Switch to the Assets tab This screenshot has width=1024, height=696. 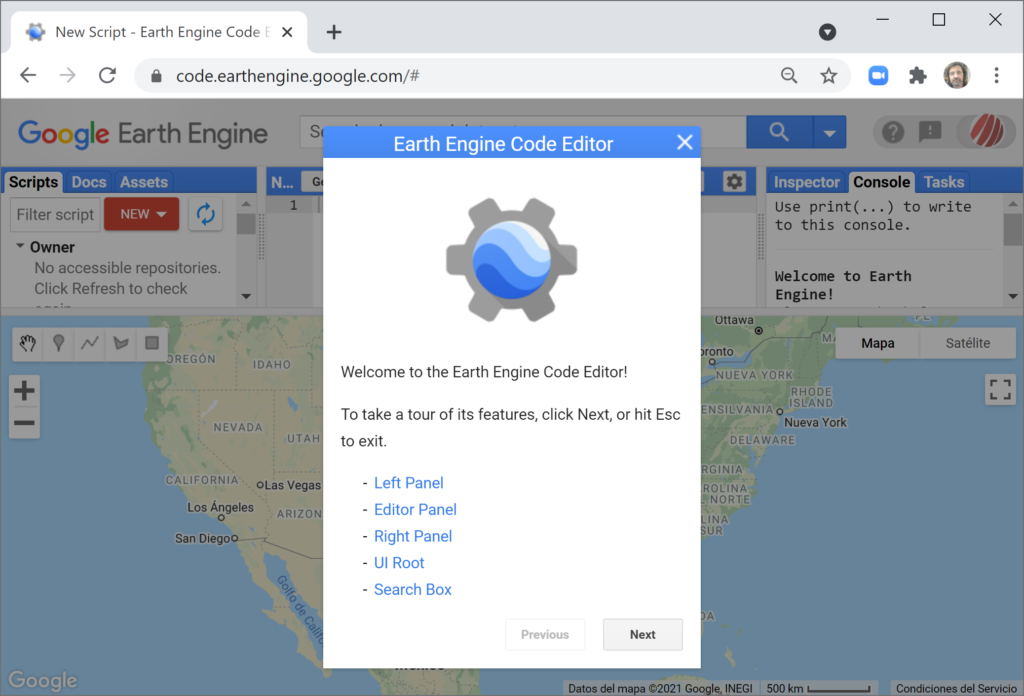[144, 182]
